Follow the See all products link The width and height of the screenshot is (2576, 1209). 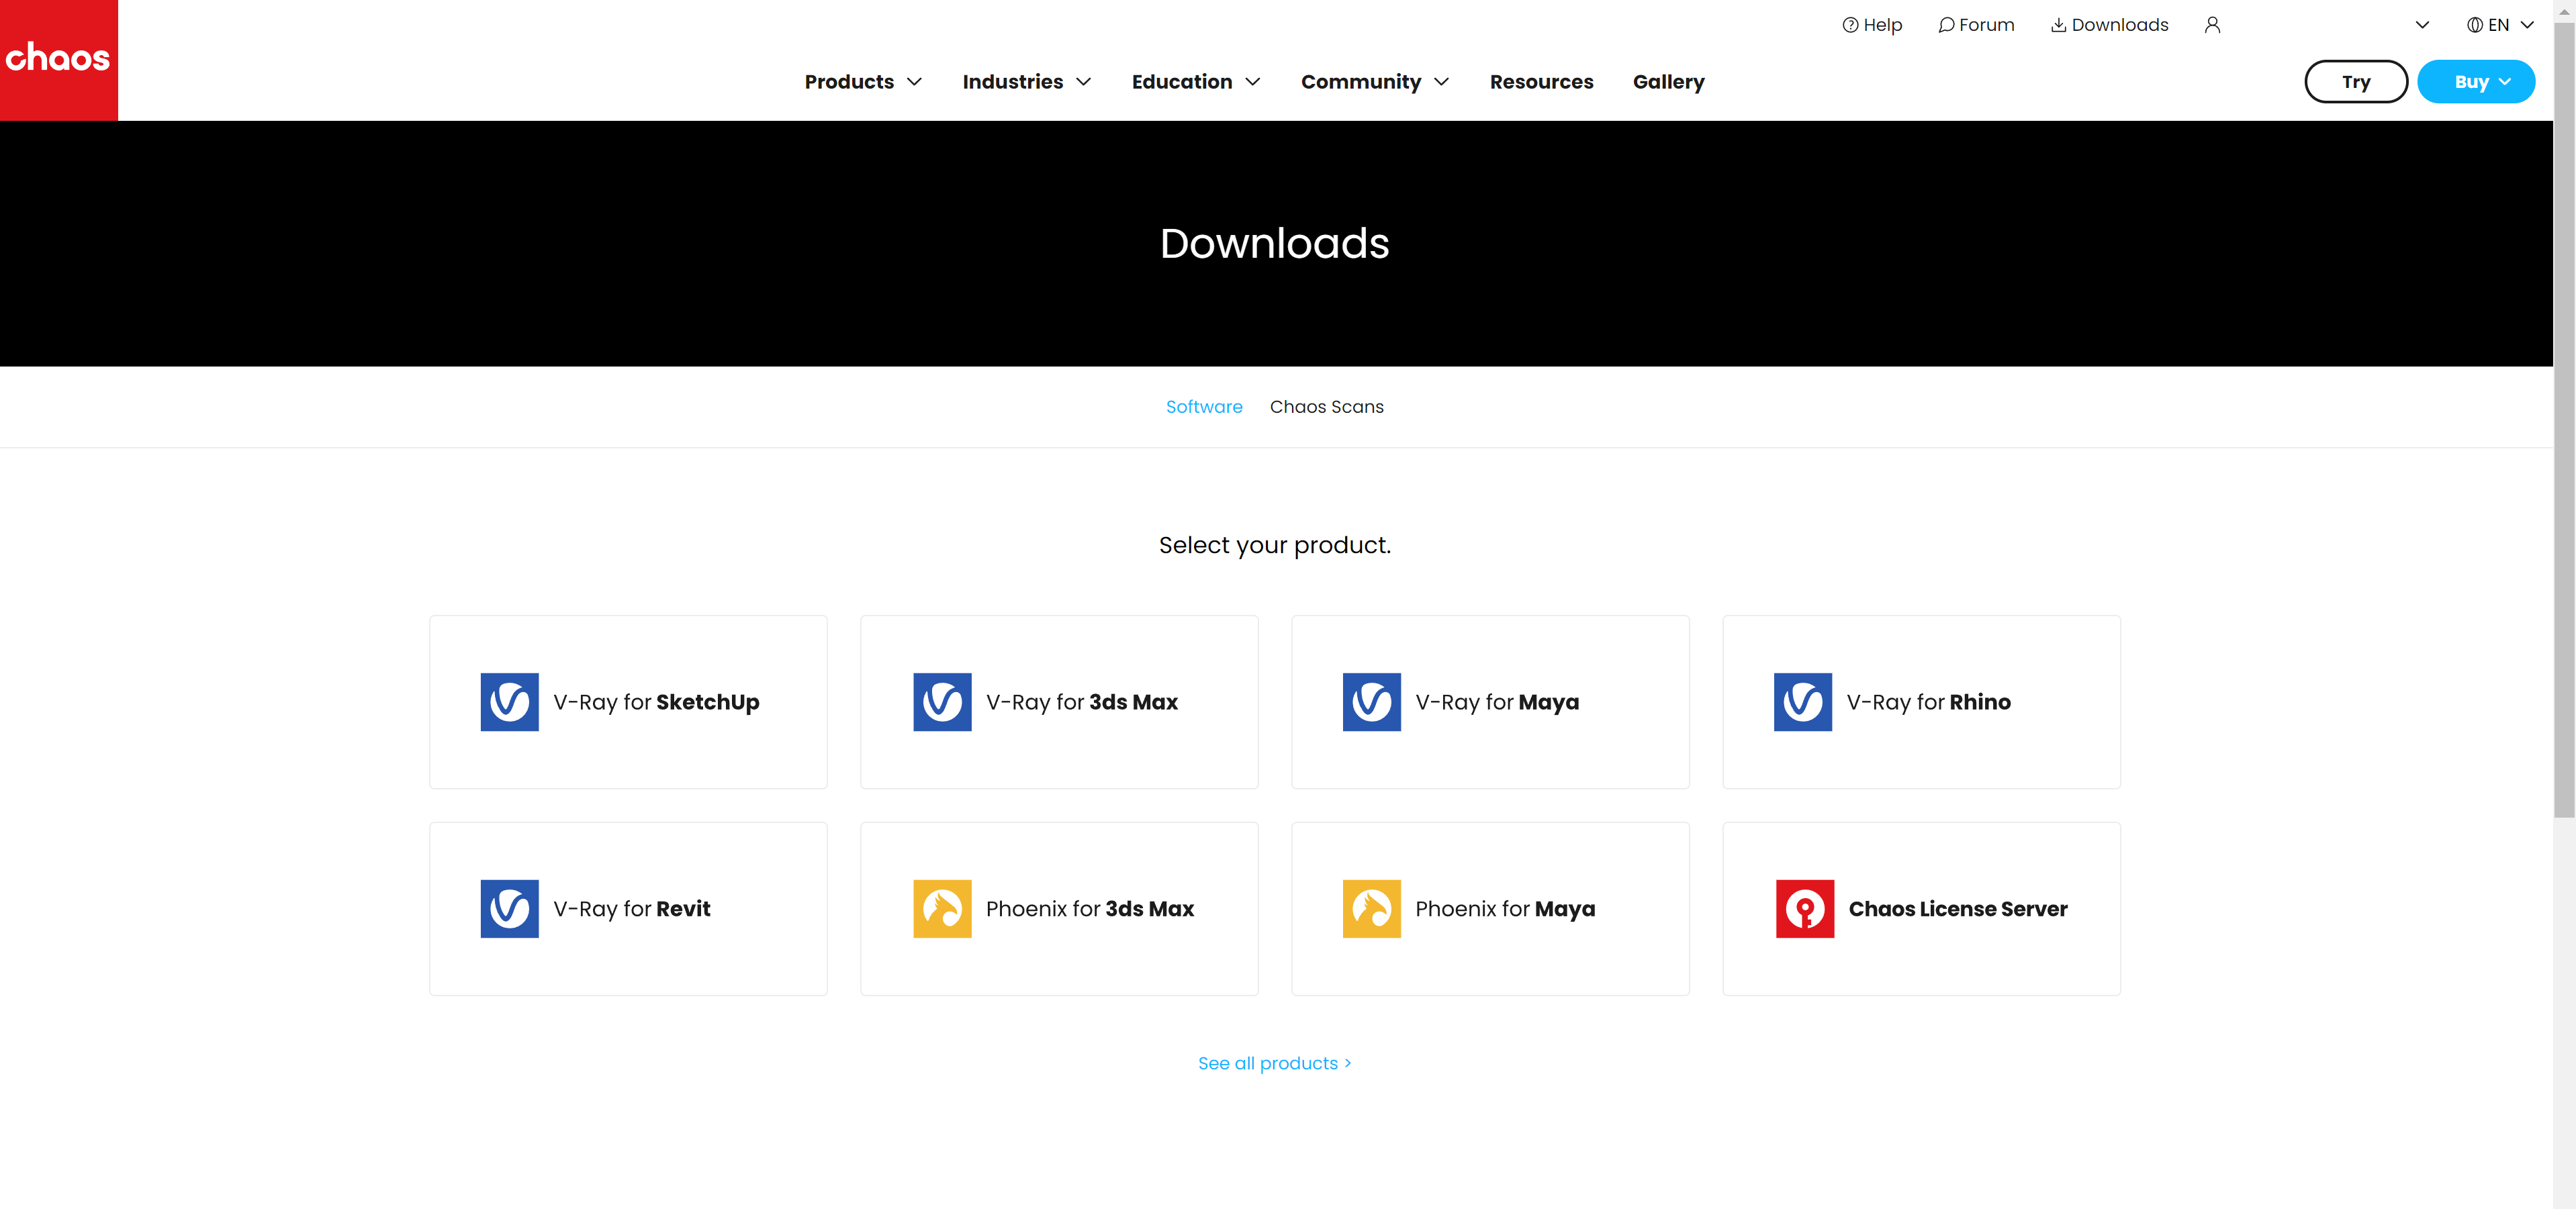tap(1274, 1063)
